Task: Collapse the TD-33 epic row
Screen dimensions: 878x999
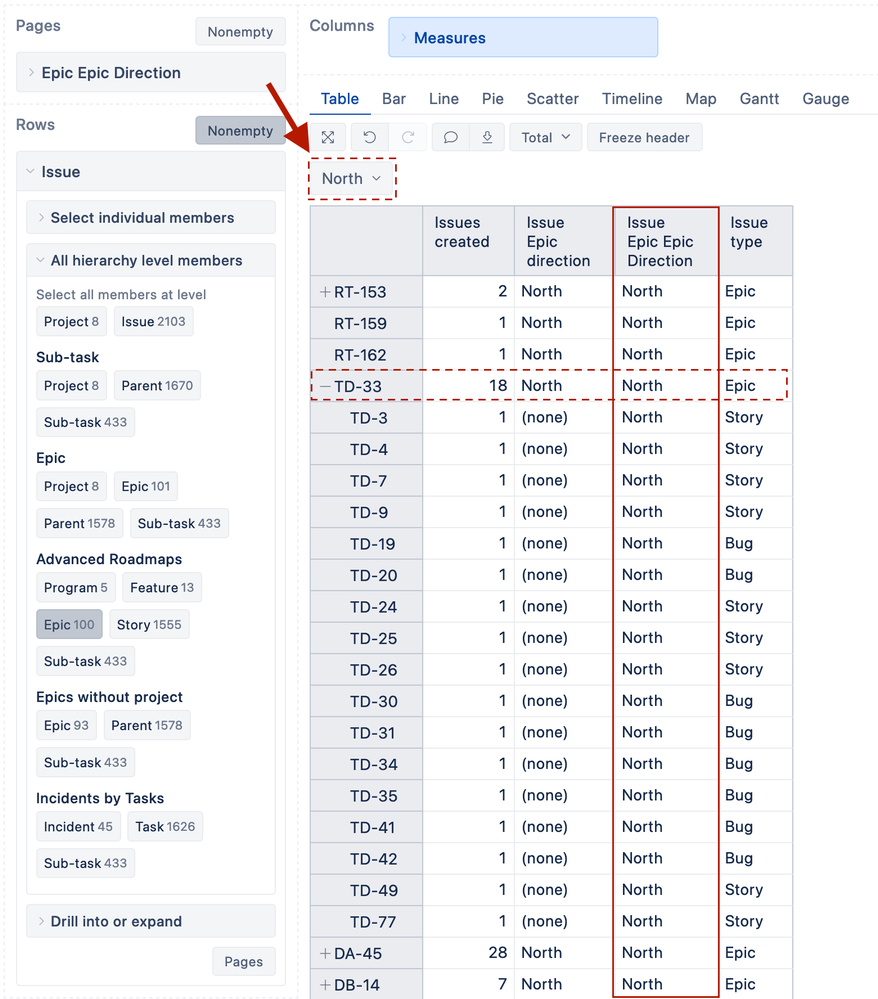Action: [x=324, y=385]
